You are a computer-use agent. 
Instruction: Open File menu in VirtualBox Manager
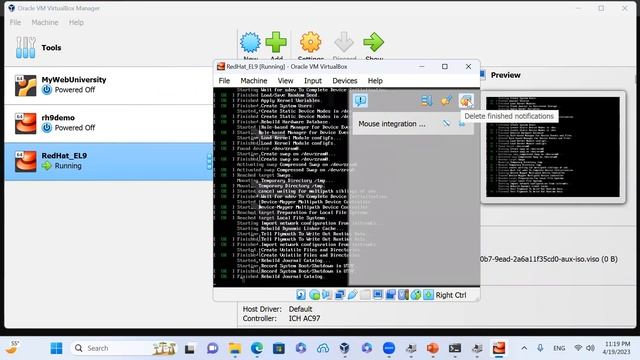pos(15,22)
